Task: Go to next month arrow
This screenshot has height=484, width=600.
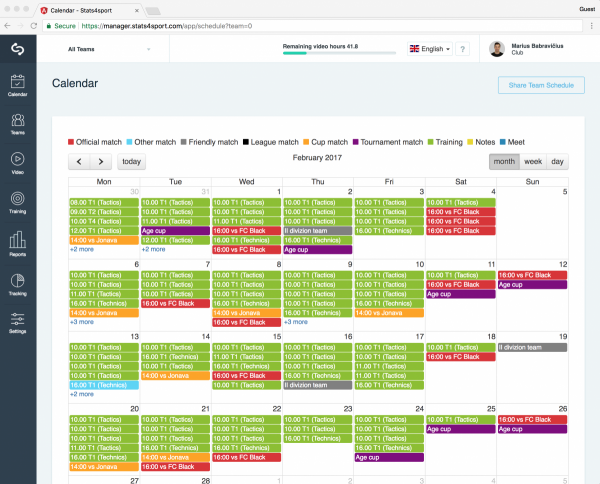Action: point(101,161)
